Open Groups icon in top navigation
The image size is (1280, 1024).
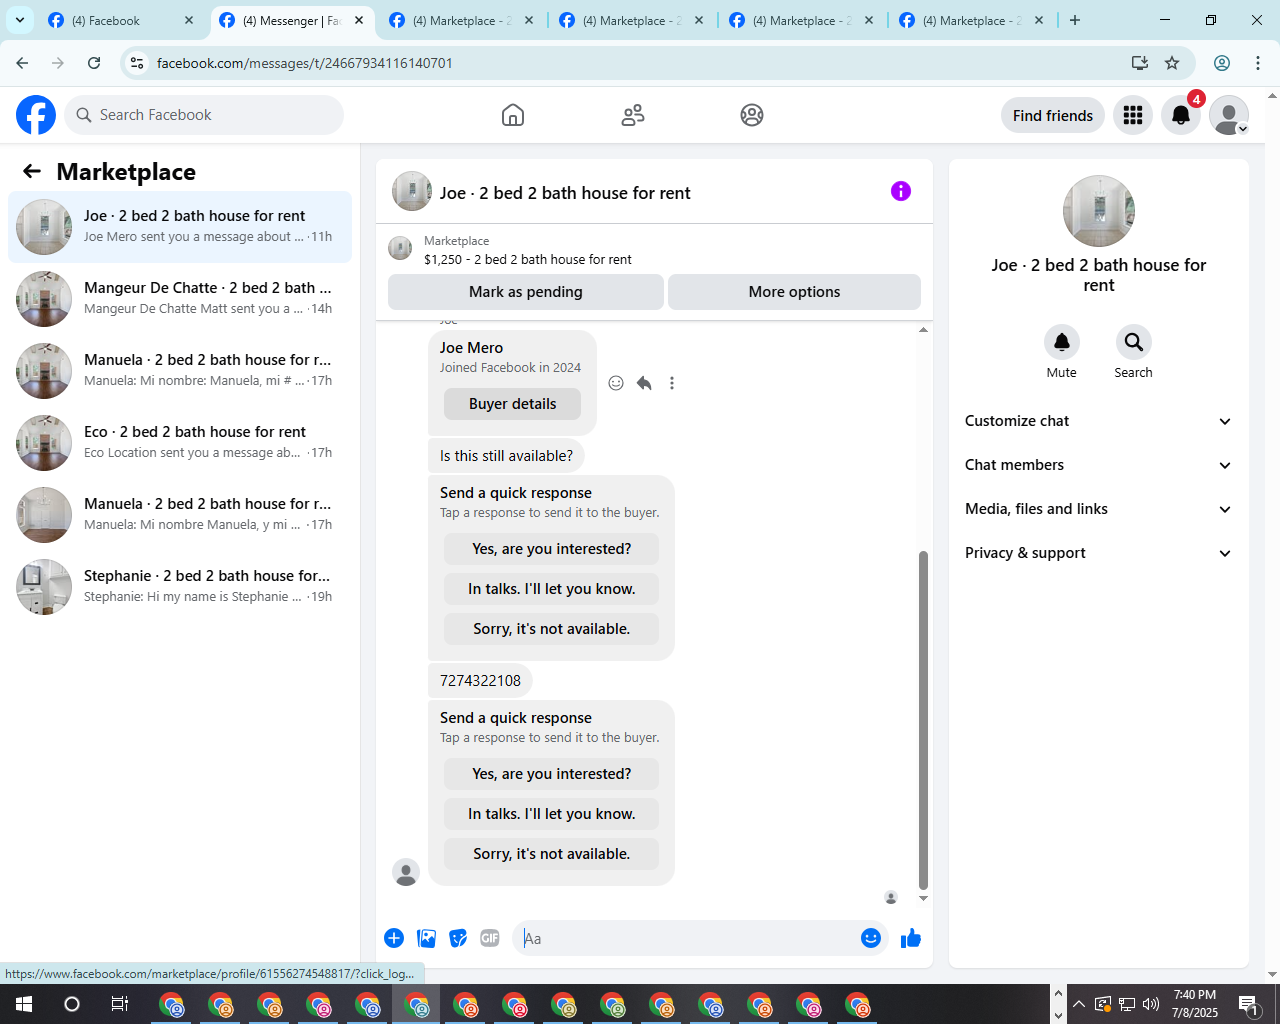(752, 115)
